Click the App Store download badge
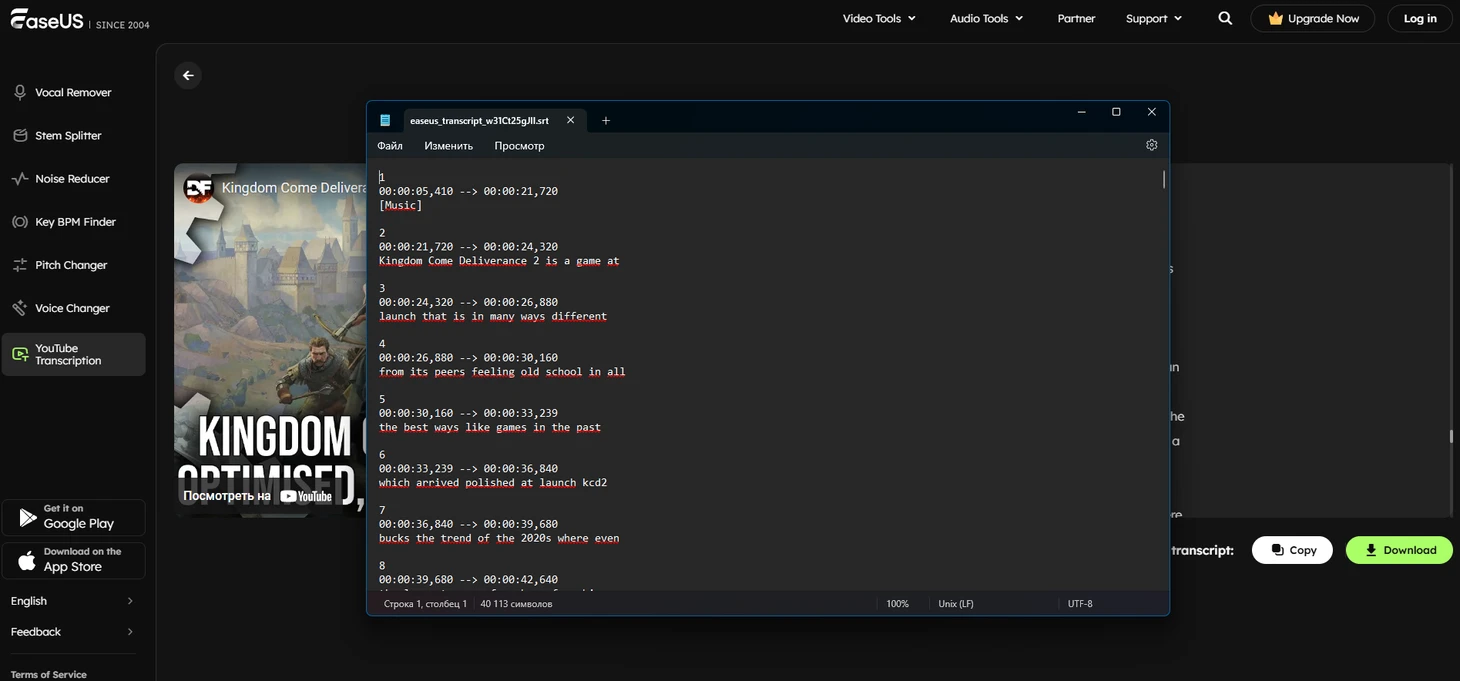 tap(73, 560)
